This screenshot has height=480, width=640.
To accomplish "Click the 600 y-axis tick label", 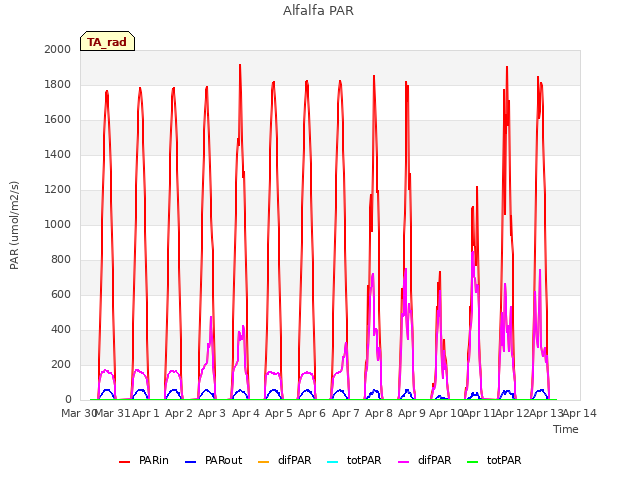I will [61, 295].
